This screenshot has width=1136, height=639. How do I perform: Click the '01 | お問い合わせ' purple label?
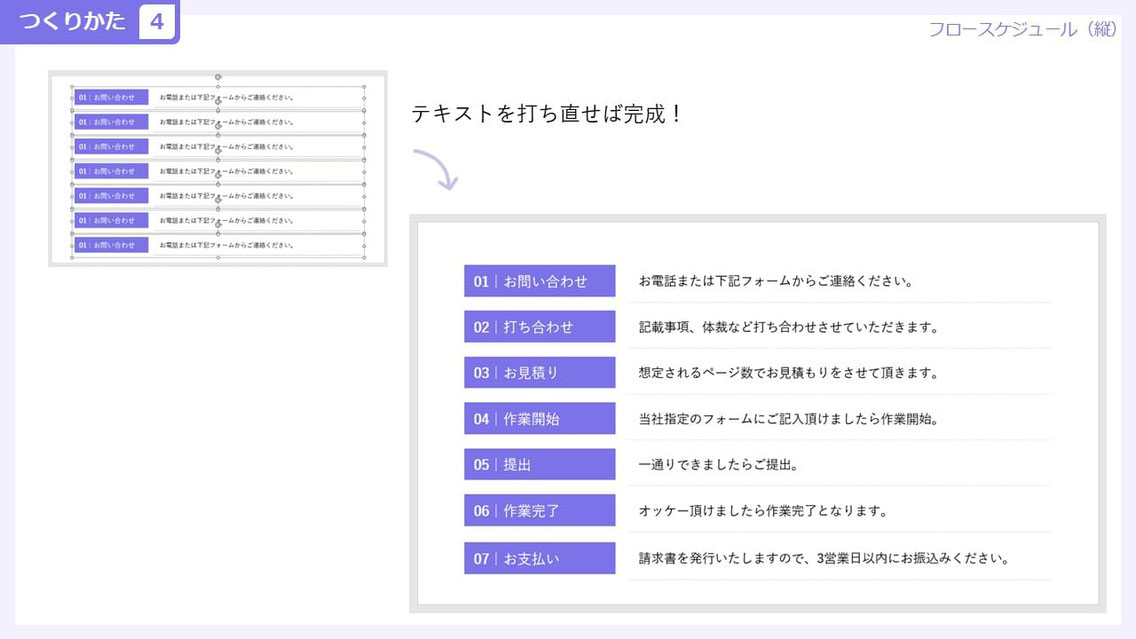point(540,281)
